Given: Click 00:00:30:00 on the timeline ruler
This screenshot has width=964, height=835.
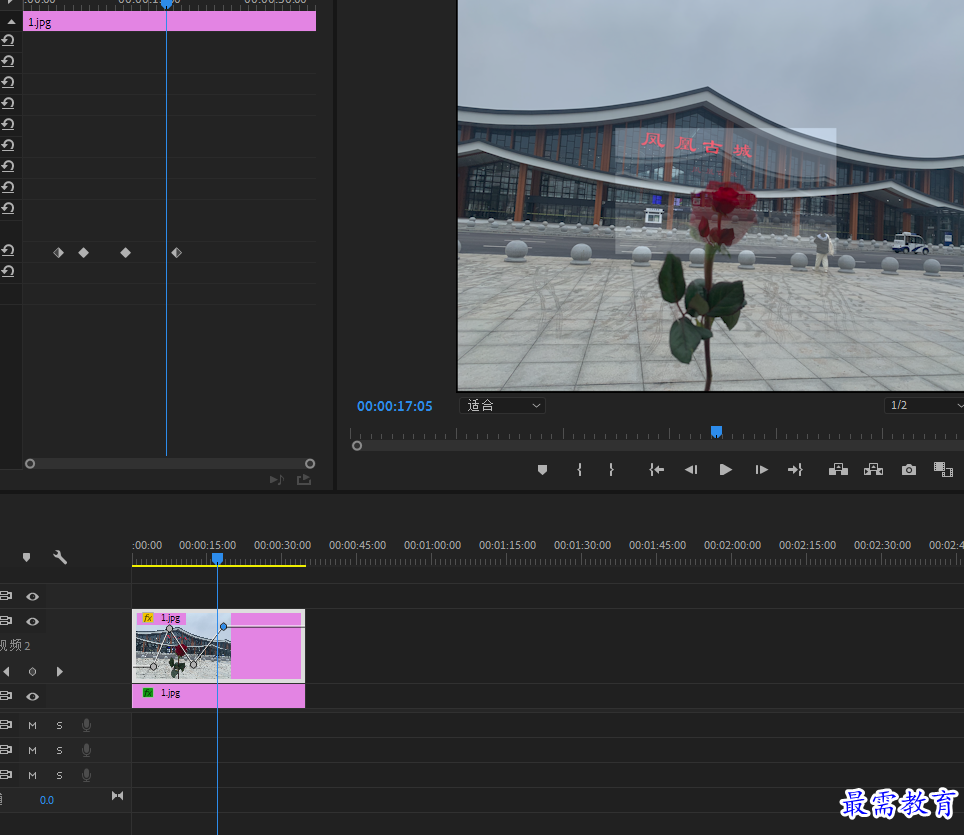Looking at the screenshot, I should pyautogui.click(x=282, y=545).
